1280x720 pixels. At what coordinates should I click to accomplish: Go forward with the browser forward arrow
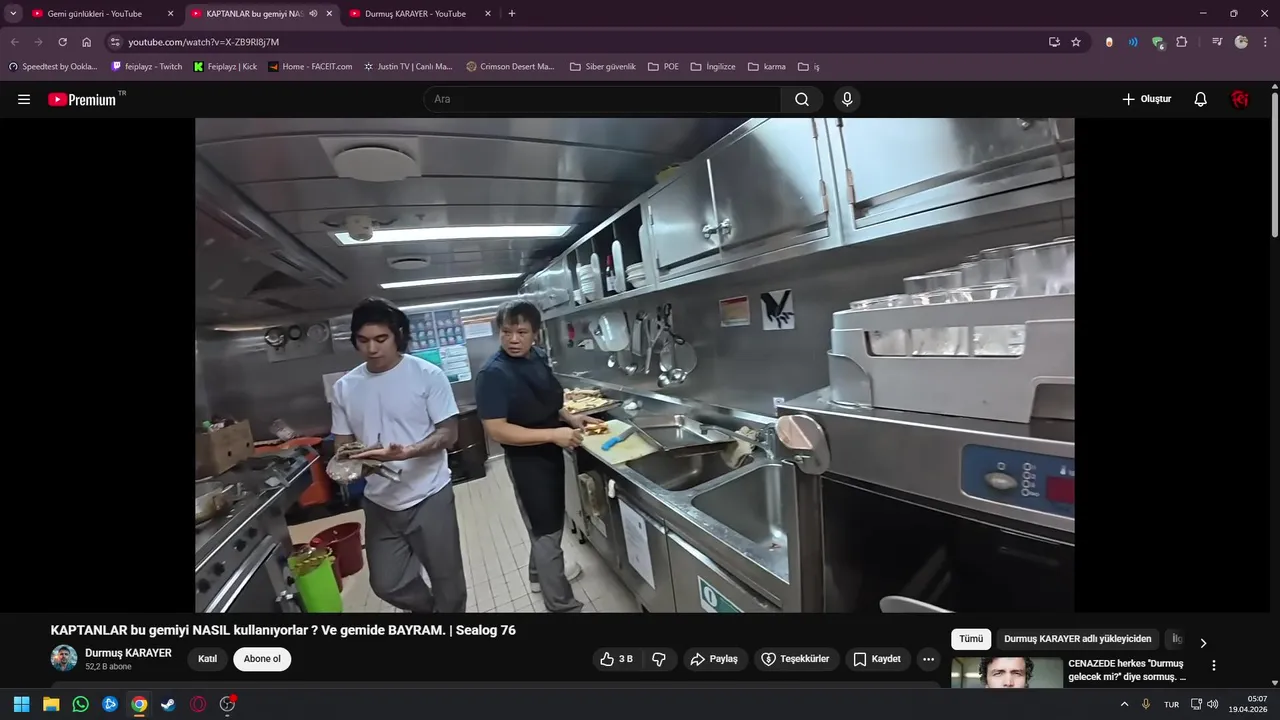coord(38,42)
